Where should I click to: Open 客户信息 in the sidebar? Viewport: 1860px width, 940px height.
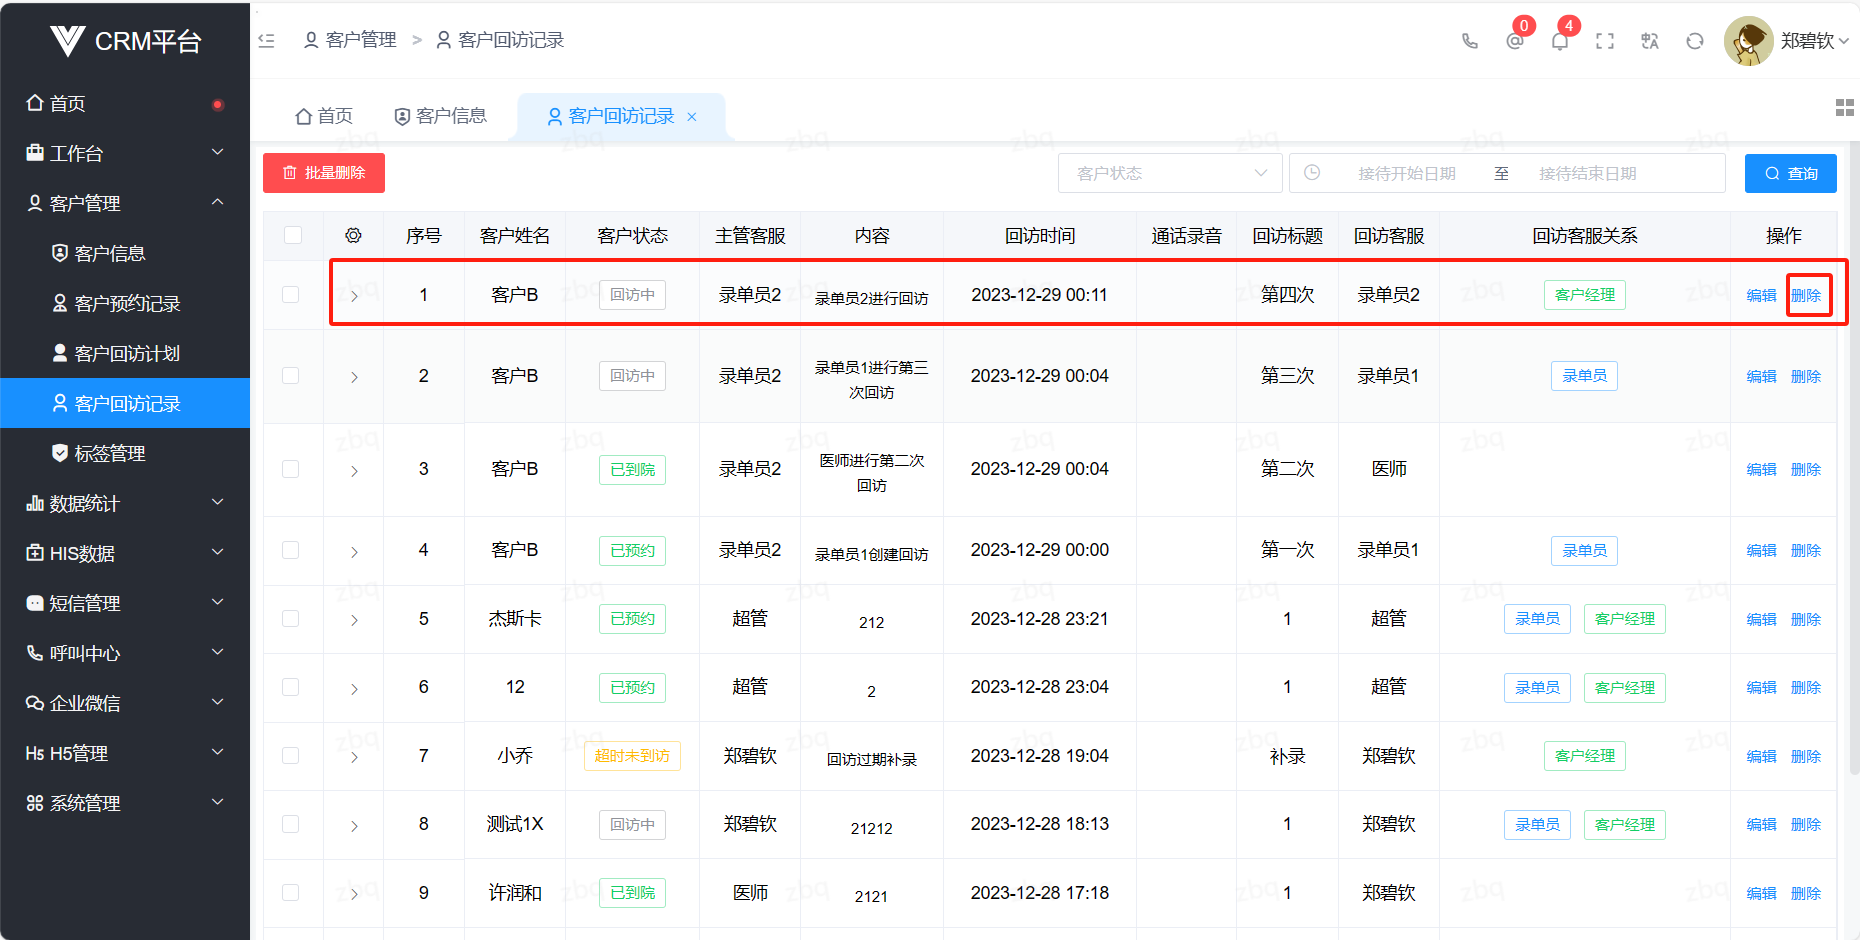pos(125,253)
